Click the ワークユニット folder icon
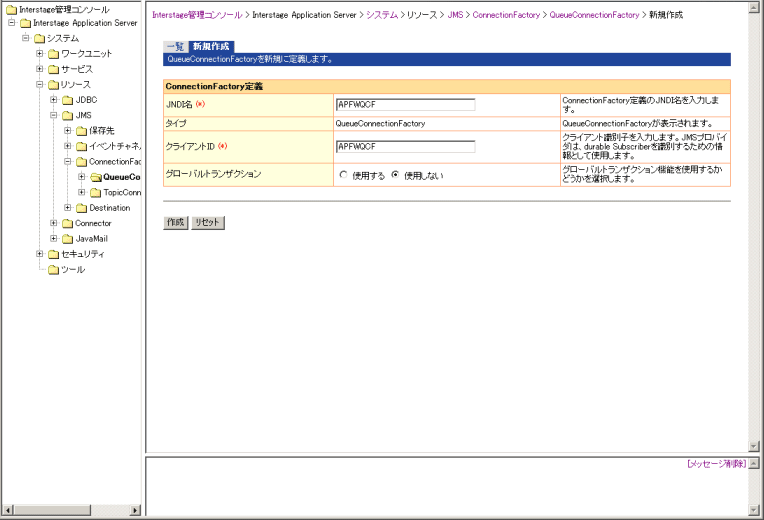The height and width of the screenshot is (520, 764). [54, 54]
